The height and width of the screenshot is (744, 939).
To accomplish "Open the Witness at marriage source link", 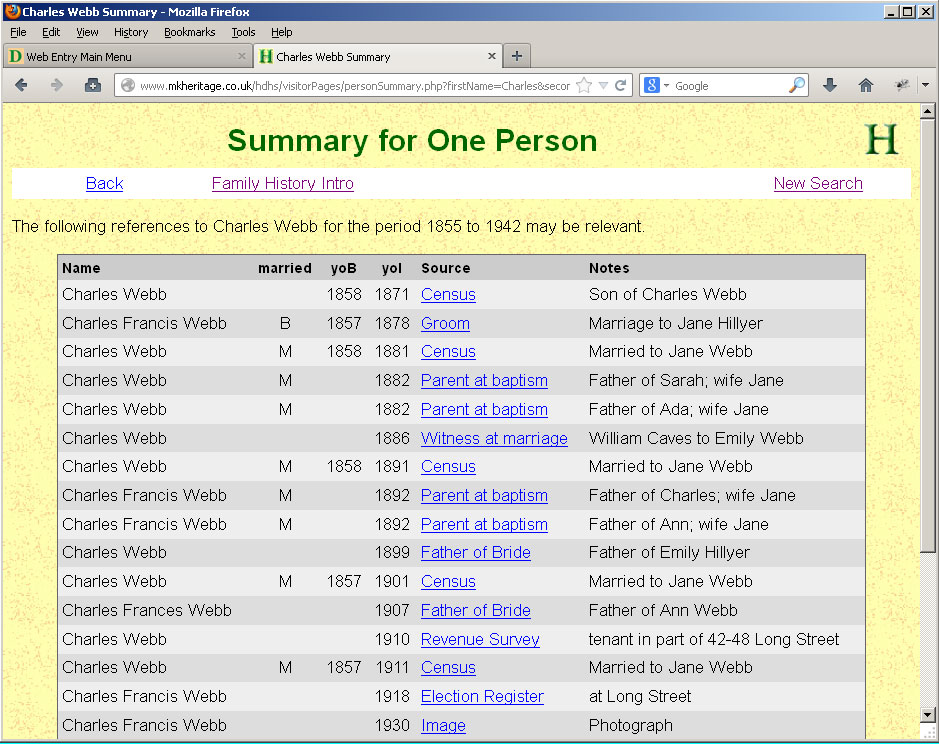I will 494,438.
